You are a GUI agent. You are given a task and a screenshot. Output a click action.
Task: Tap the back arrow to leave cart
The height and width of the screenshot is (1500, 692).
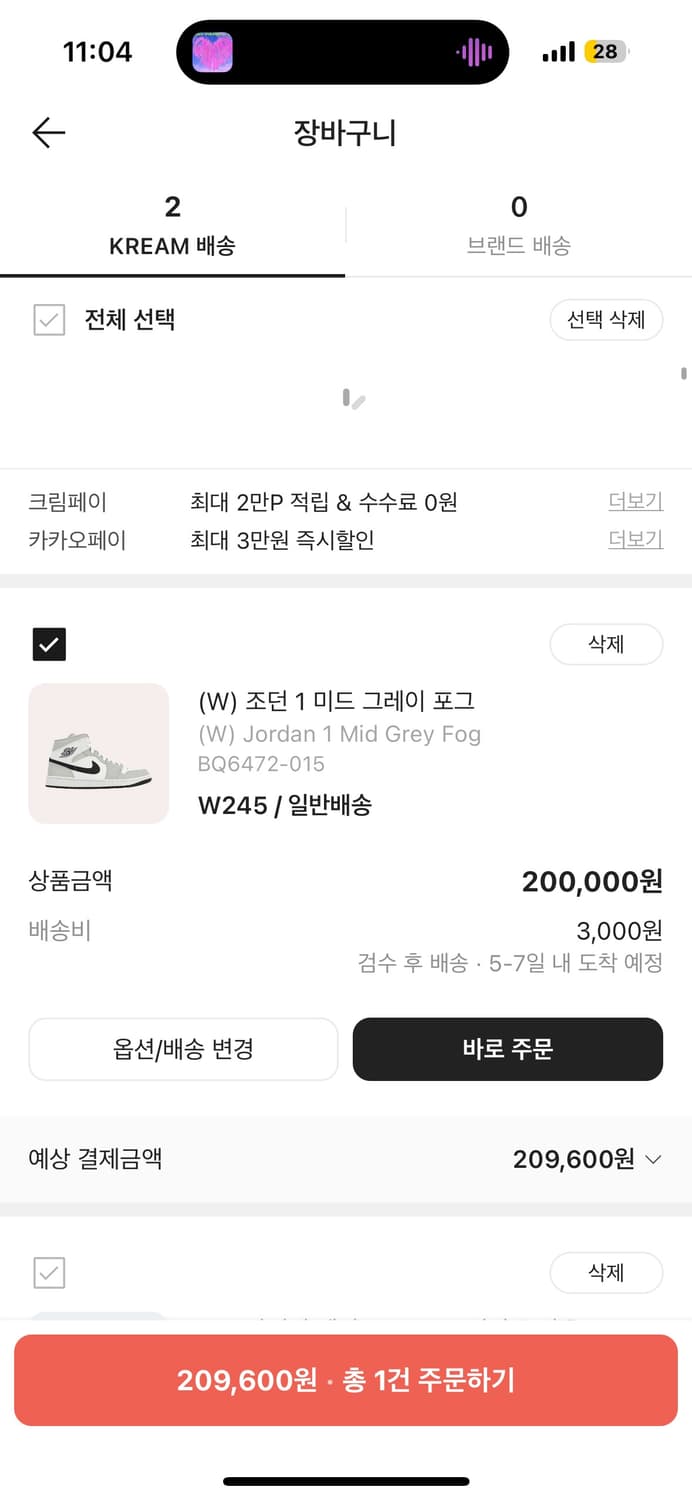48,132
